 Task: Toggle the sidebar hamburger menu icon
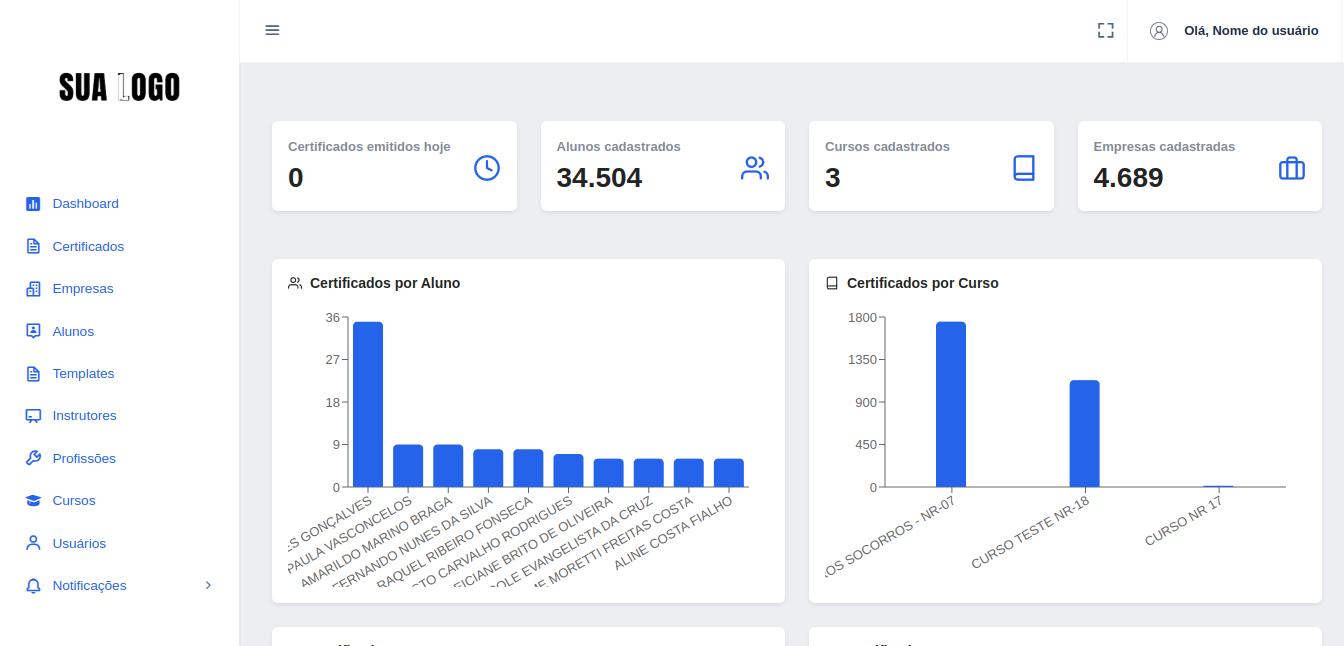(272, 30)
